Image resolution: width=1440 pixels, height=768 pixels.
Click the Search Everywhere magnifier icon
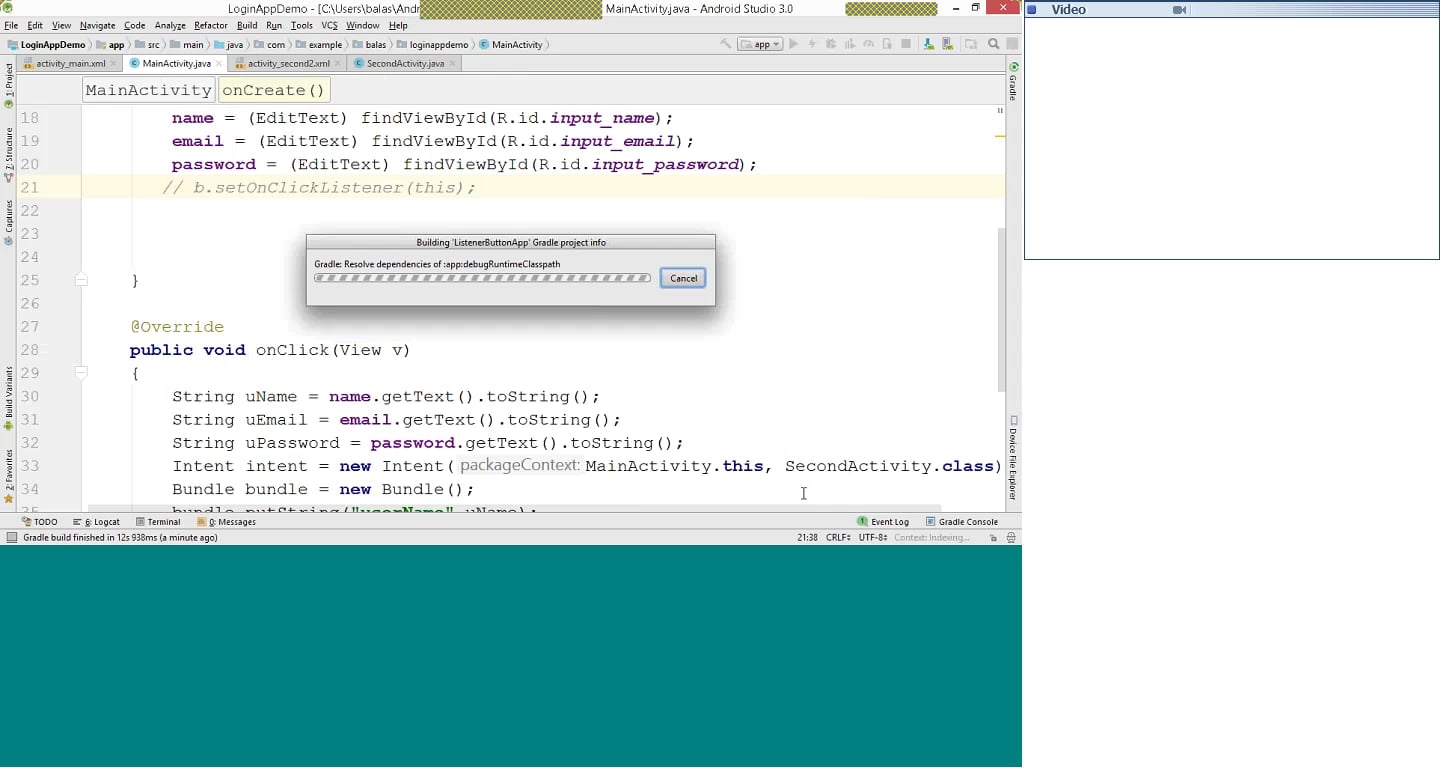click(x=993, y=44)
